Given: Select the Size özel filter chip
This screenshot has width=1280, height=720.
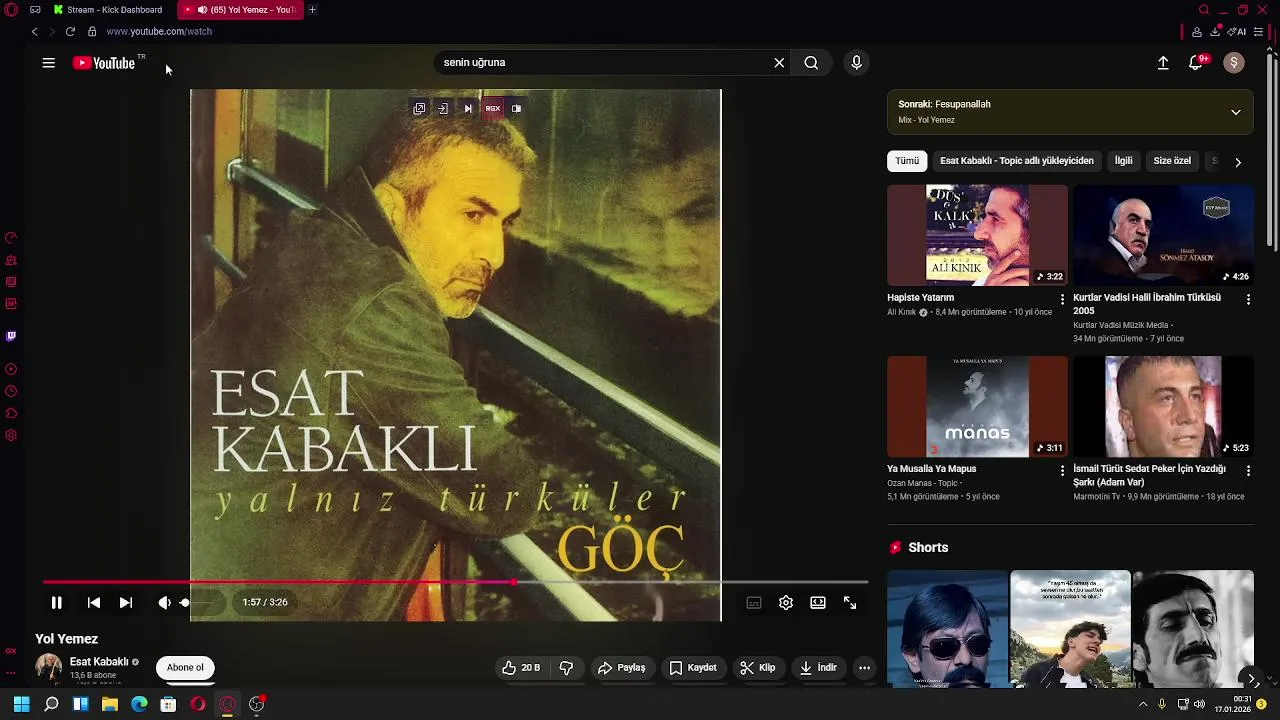Looking at the screenshot, I should click(1172, 161).
